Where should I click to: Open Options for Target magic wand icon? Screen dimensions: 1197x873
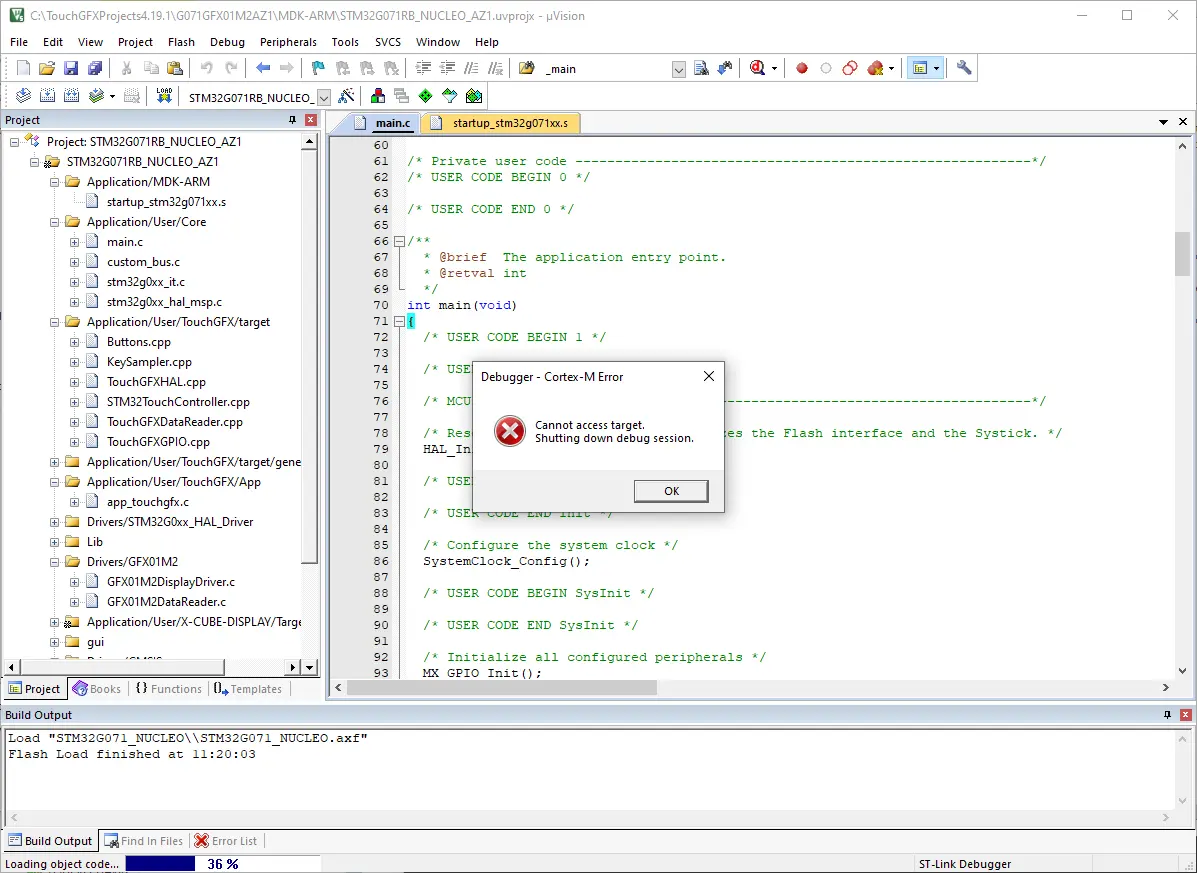(x=346, y=96)
